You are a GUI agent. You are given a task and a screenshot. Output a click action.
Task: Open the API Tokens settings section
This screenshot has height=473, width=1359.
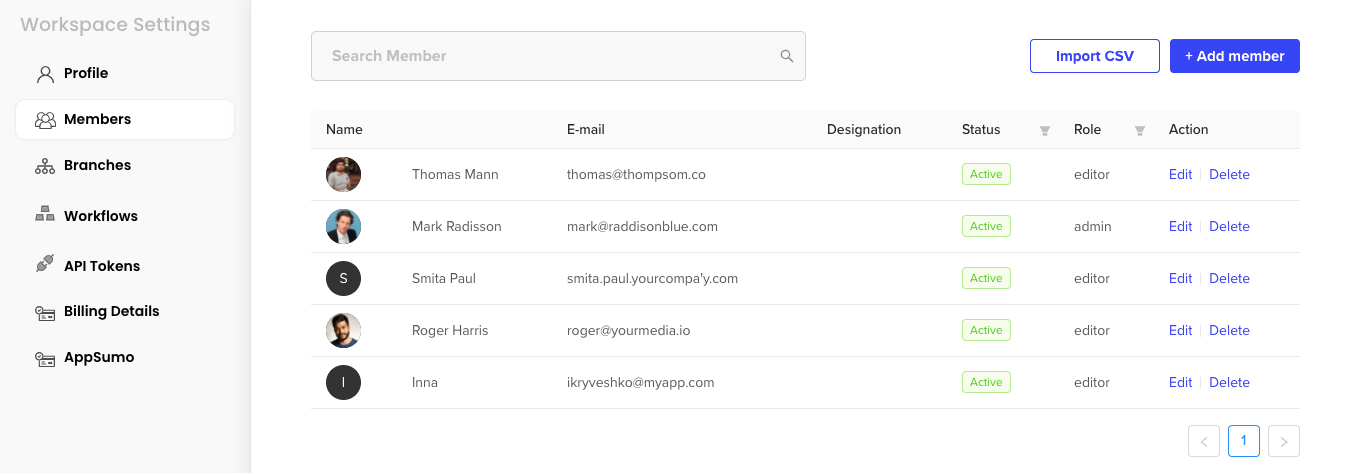coord(102,266)
